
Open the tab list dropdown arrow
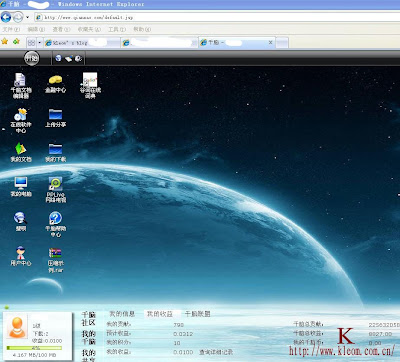pos(40,43)
